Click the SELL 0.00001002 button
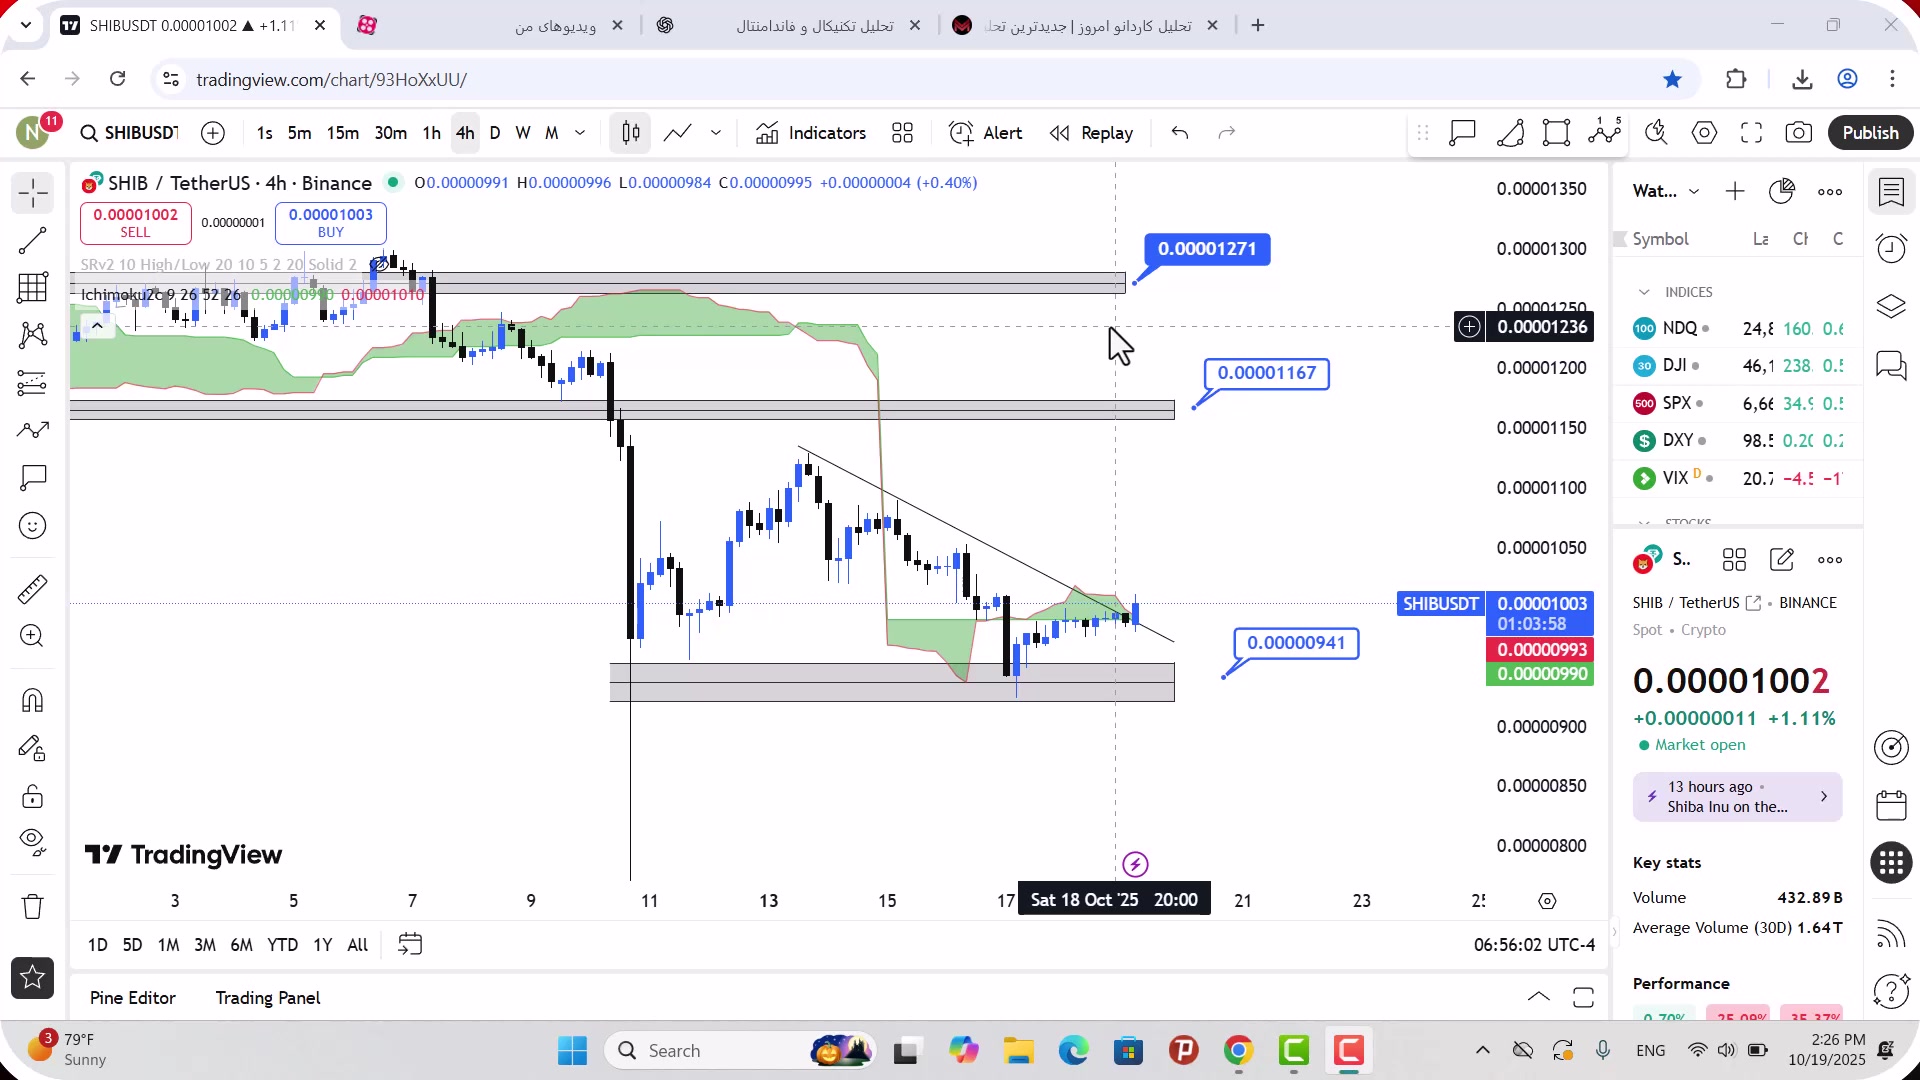 click(135, 223)
